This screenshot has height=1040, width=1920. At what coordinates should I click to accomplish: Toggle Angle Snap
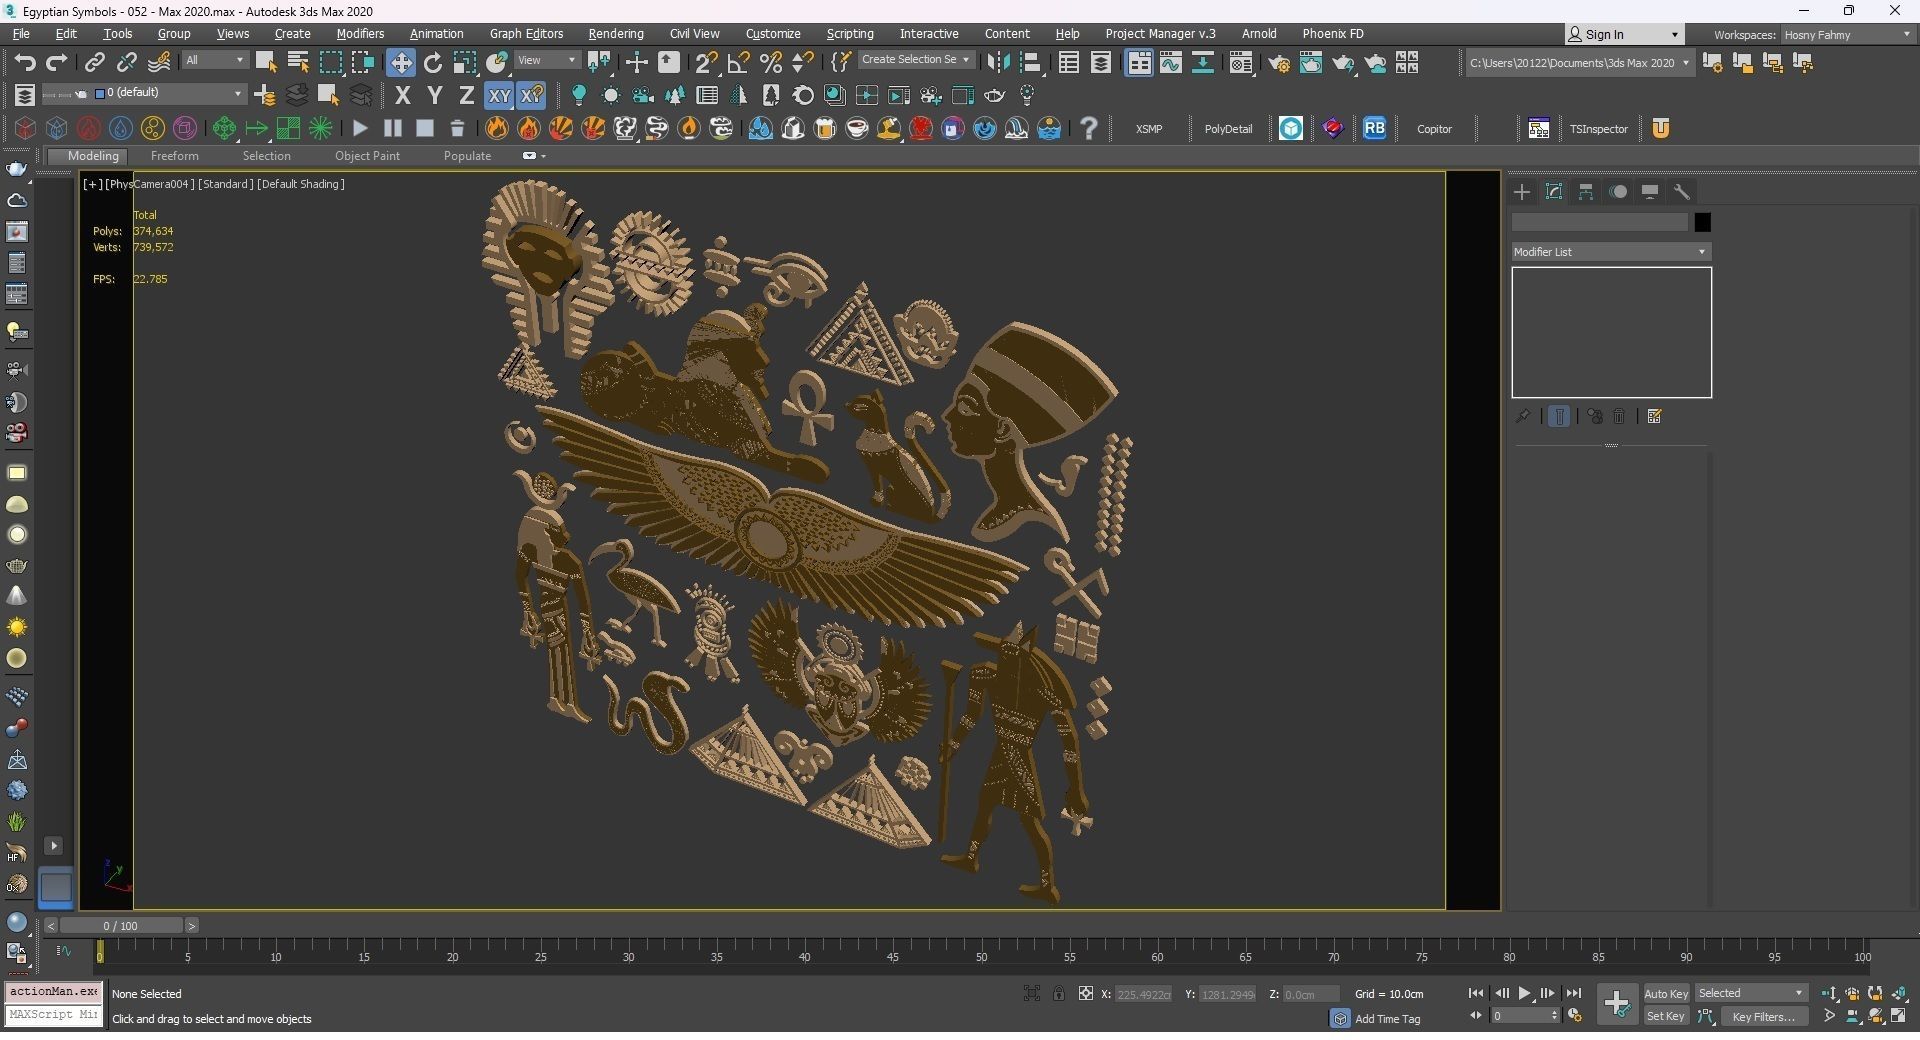point(739,62)
